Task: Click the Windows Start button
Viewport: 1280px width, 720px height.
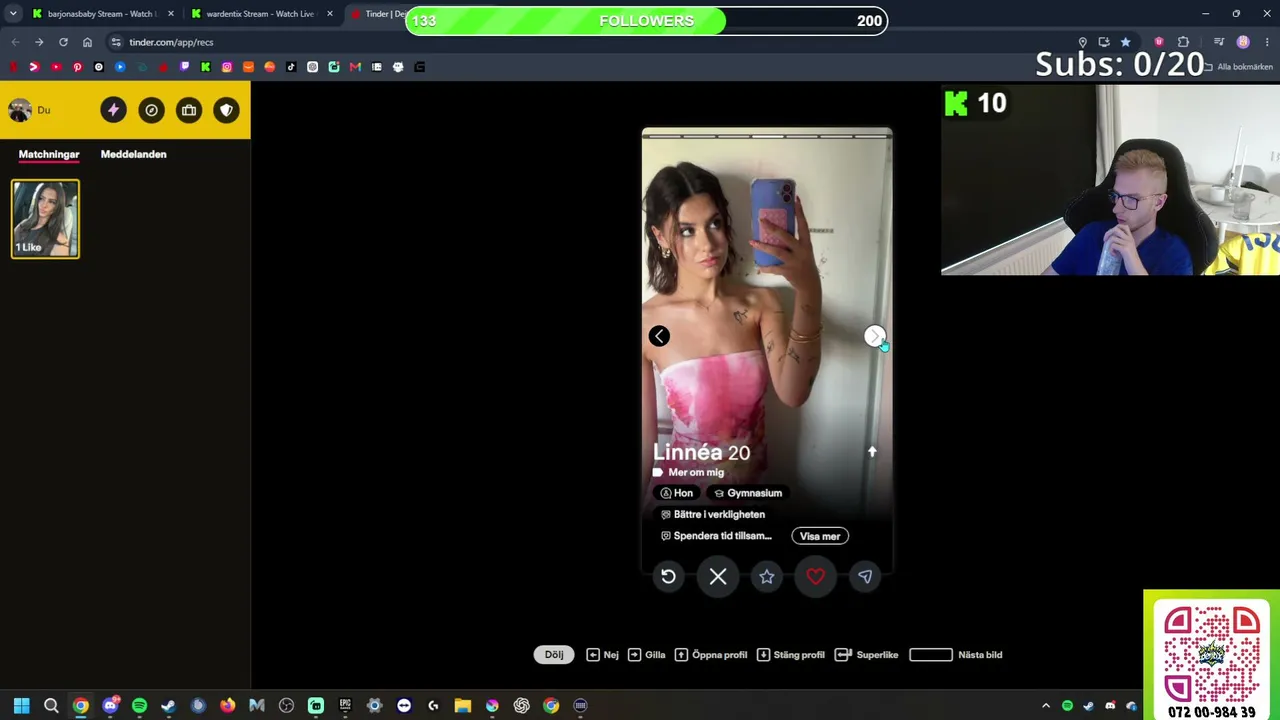Action: pyautogui.click(x=21, y=706)
